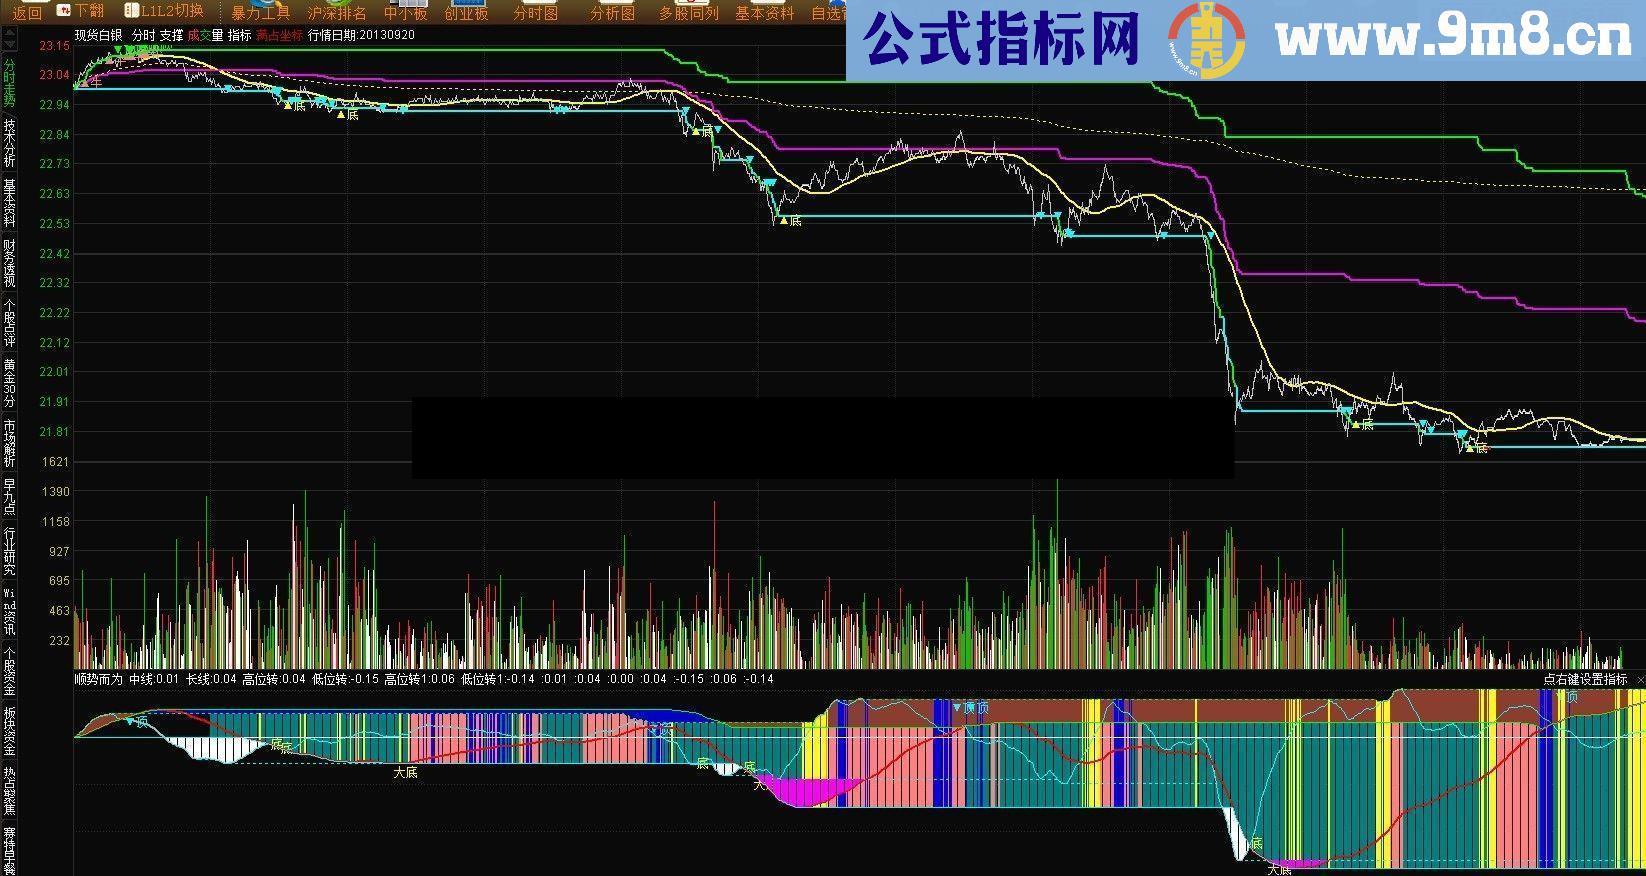Open 创业板 board view

(x=466, y=13)
